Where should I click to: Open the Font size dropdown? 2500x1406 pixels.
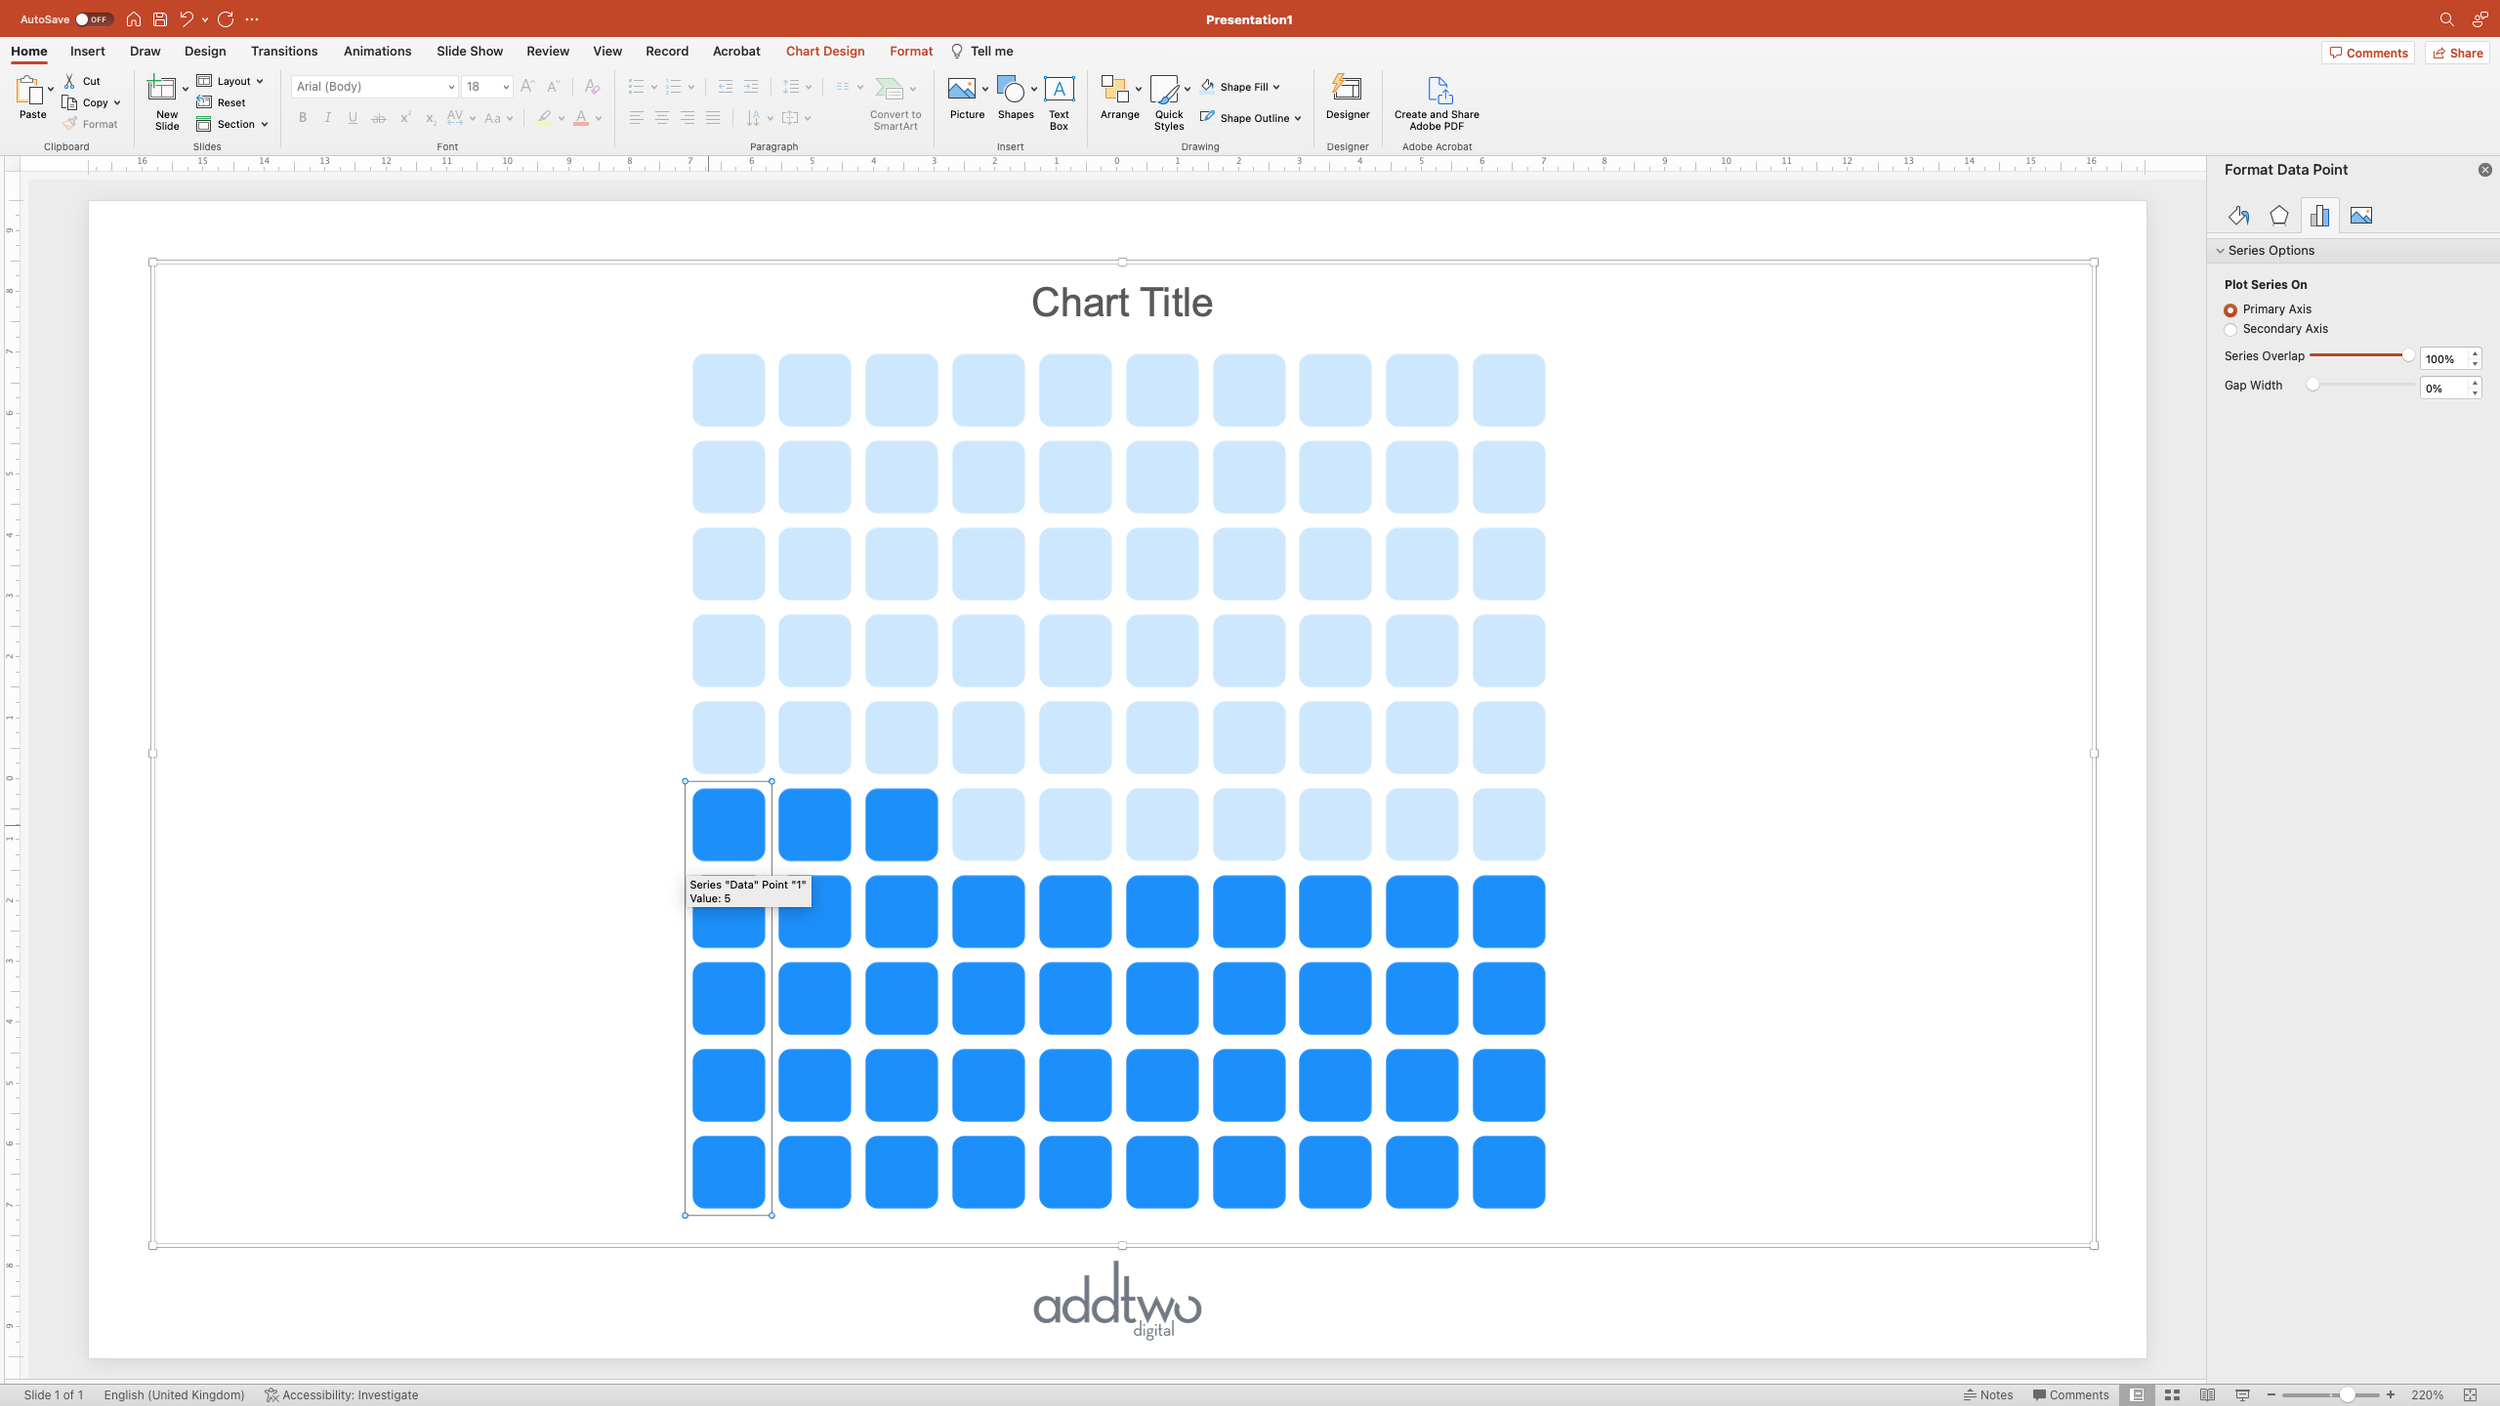pos(506,87)
